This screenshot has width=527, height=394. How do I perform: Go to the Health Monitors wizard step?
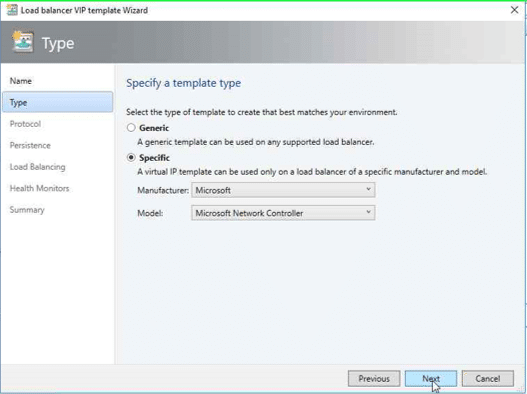(39, 188)
